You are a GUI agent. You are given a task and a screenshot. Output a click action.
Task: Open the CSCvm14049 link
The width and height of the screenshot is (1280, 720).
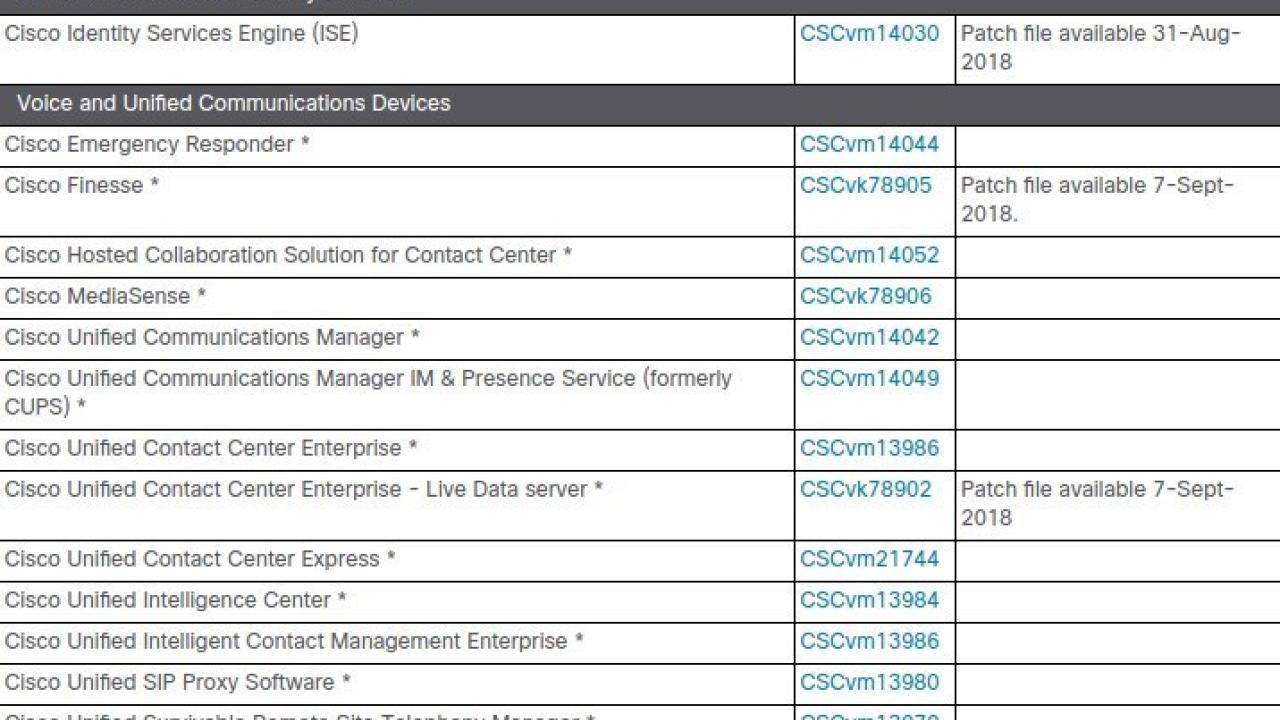[x=869, y=378]
